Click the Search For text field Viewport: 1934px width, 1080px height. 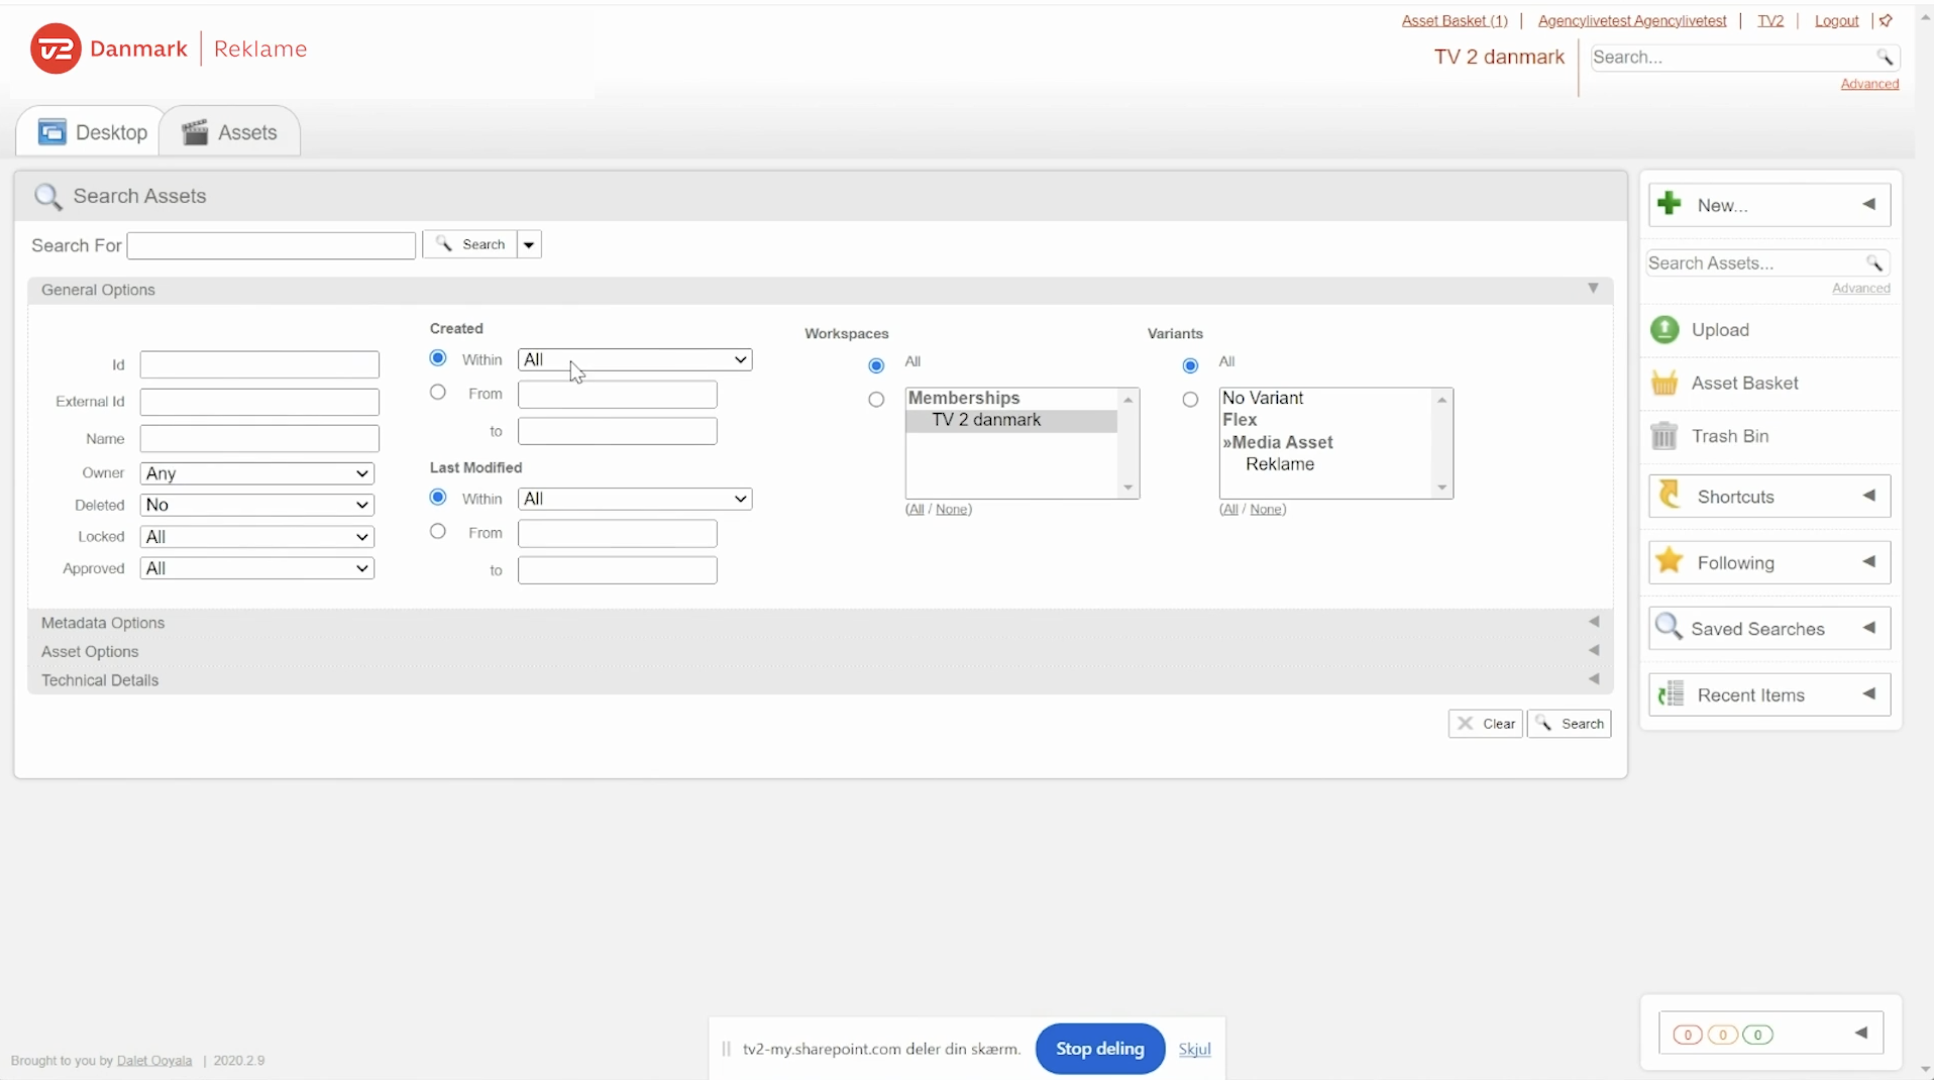(x=271, y=245)
